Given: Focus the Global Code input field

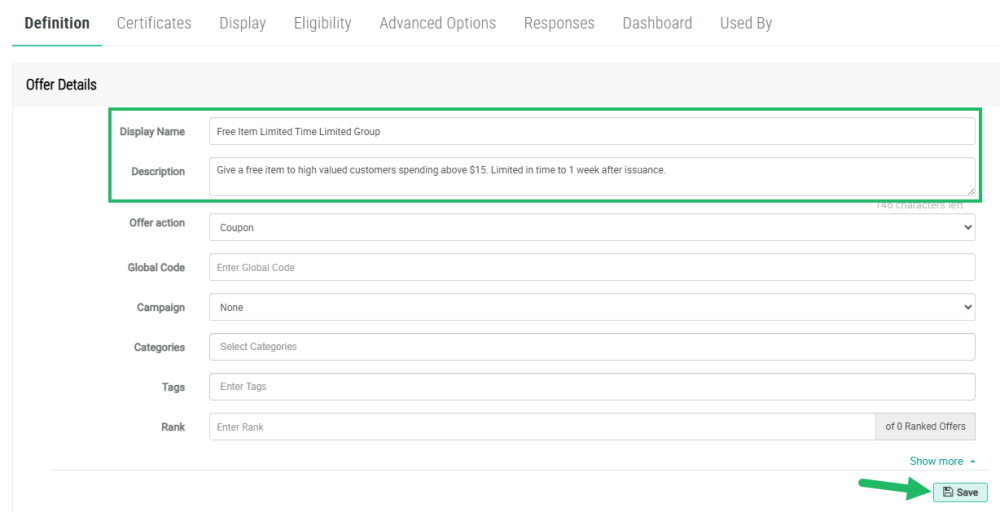Looking at the screenshot, I should [x=591, y=267].
